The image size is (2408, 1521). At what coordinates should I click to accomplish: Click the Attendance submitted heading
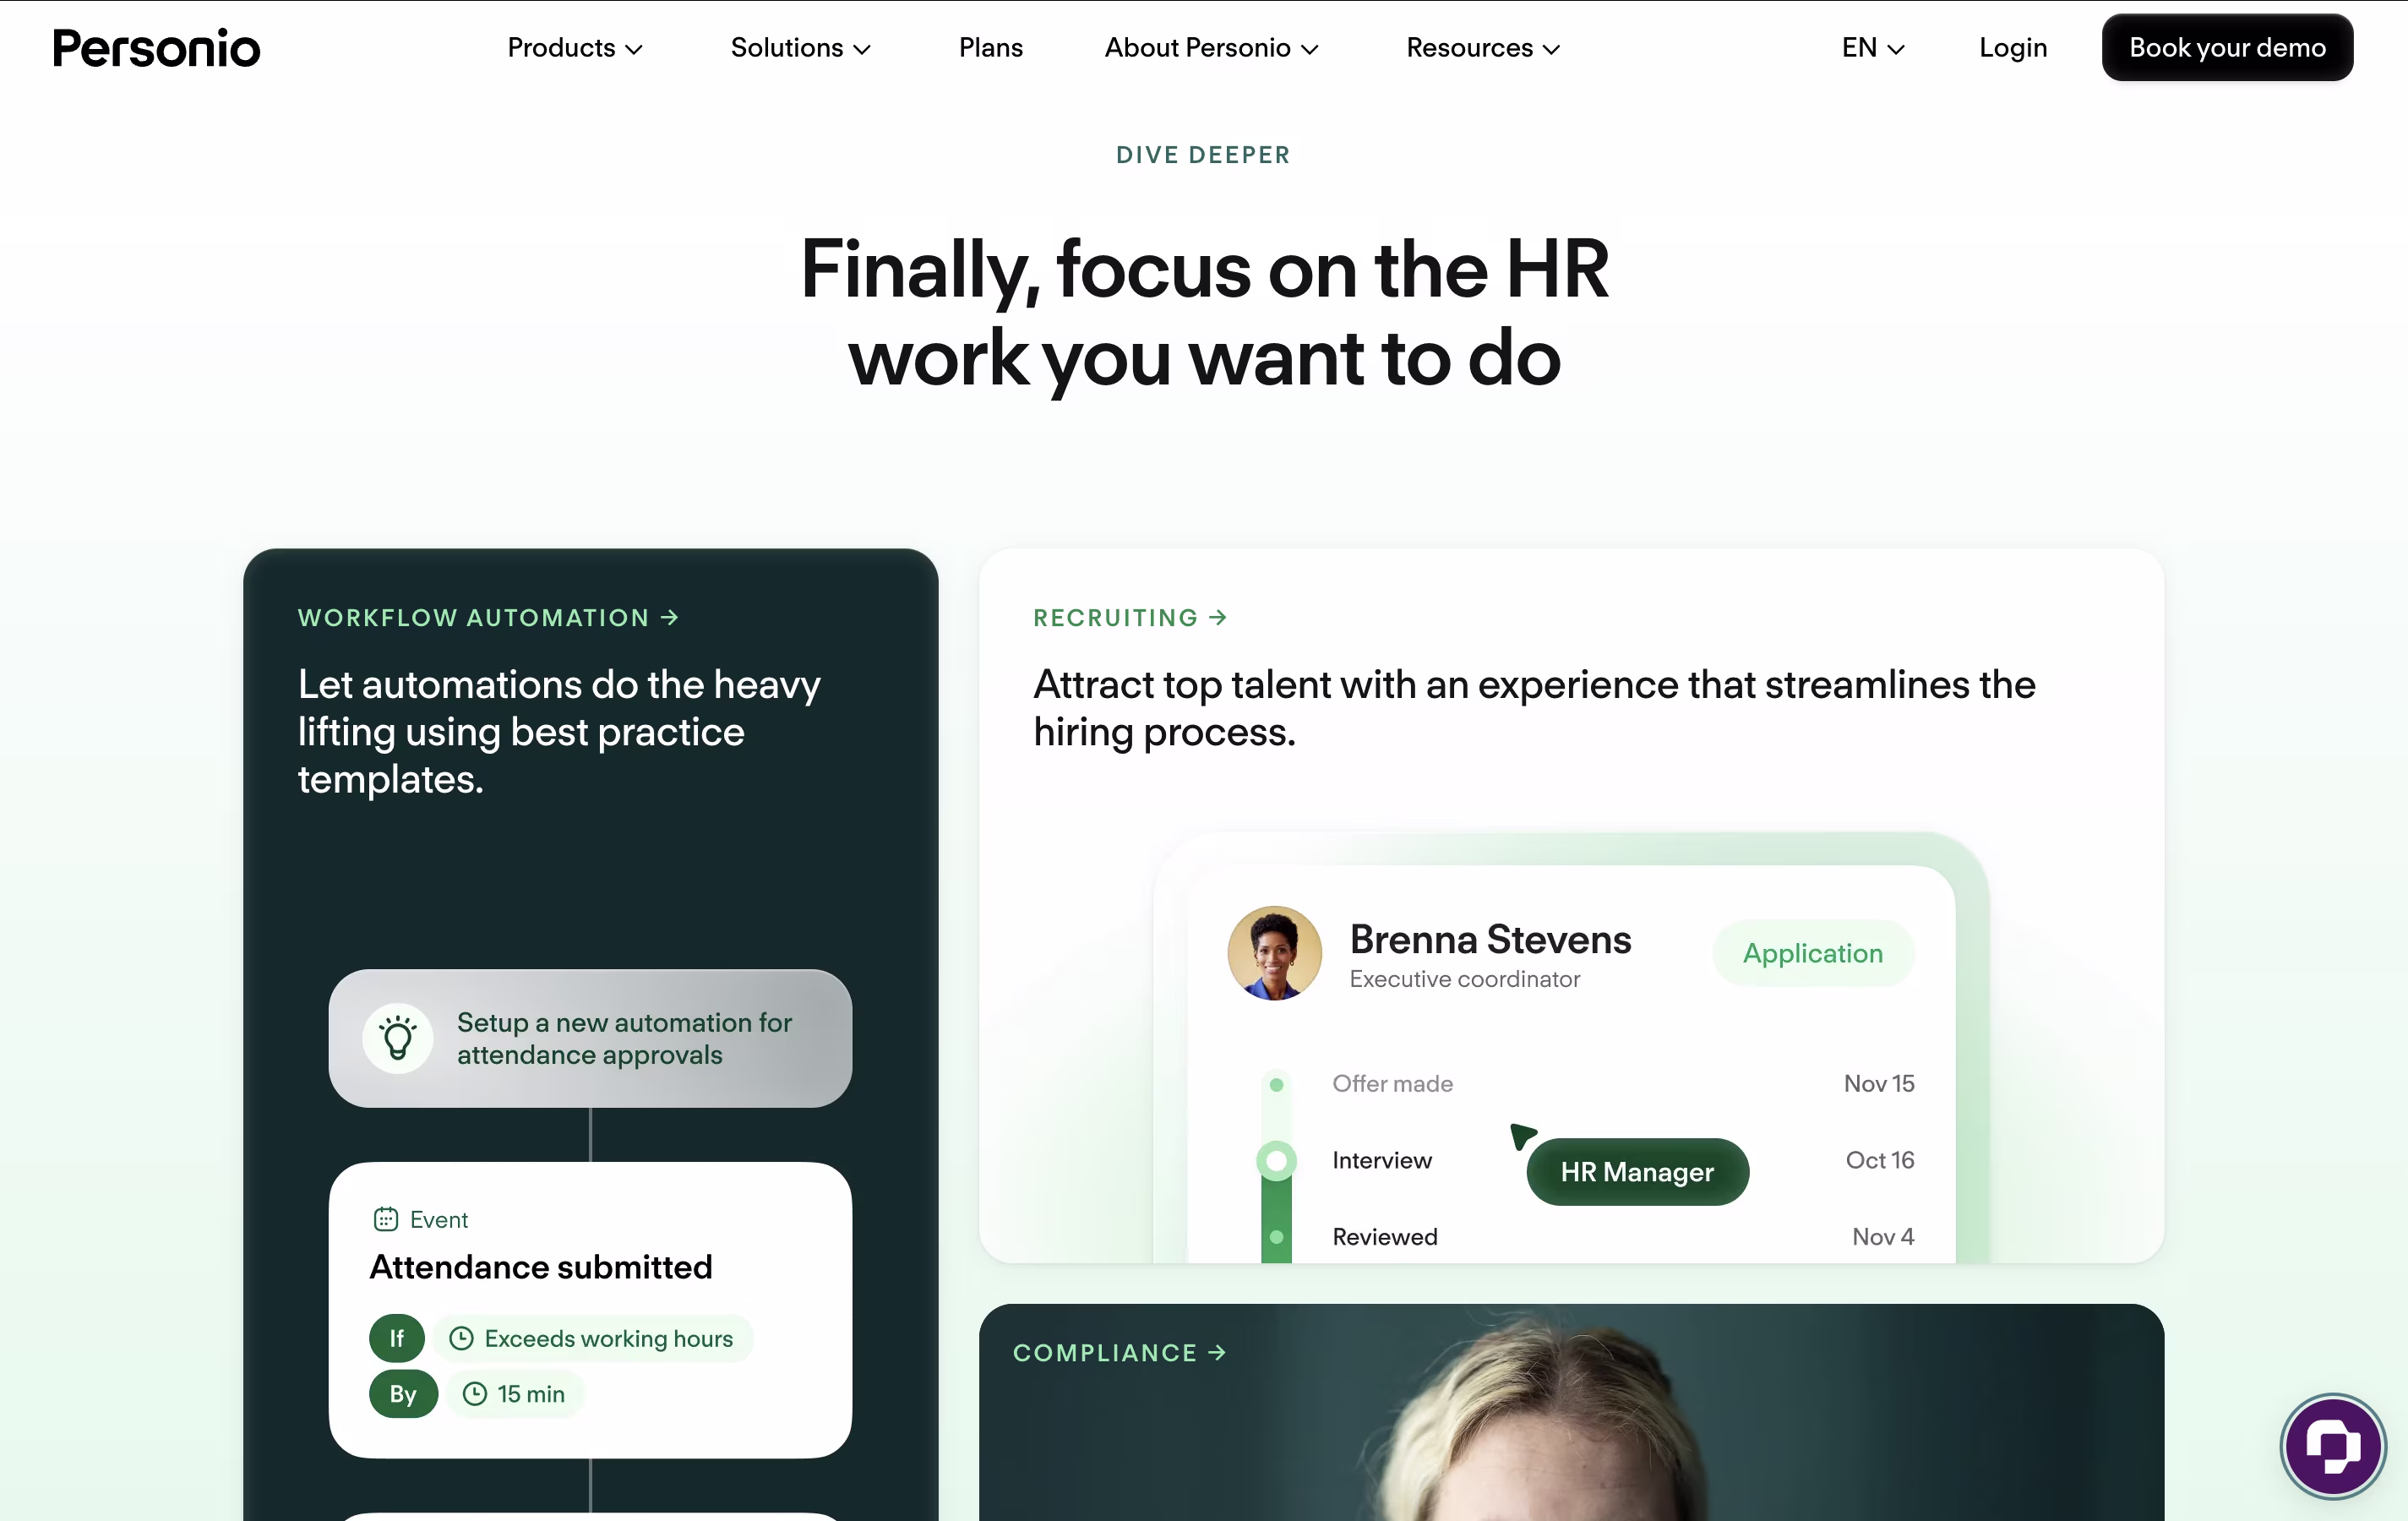point(541,1267)
